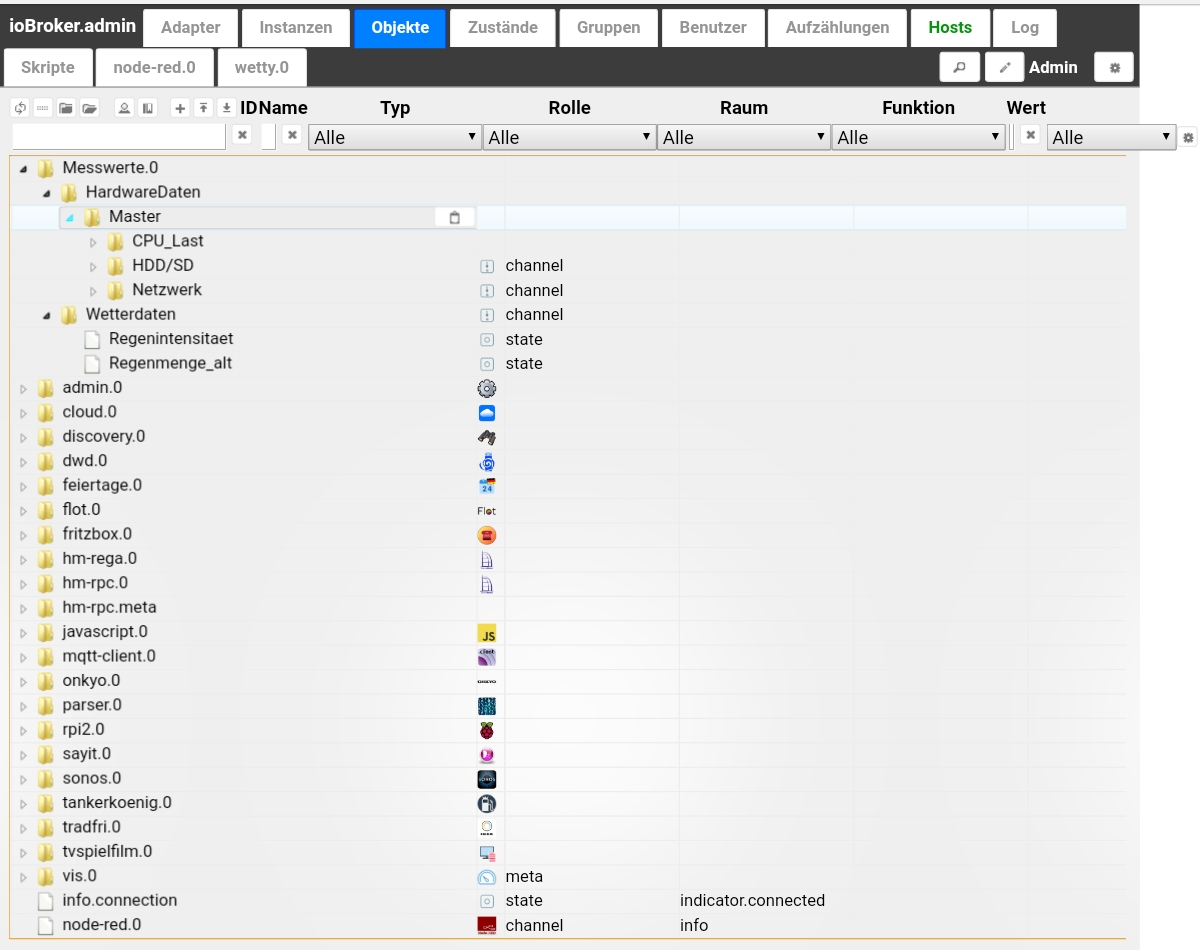Image resolution: width=1200 pixels, height=950 pixels.
Task: Download objects with down-arrow icon
Action: pyautogui.click(x=227, y=108)
